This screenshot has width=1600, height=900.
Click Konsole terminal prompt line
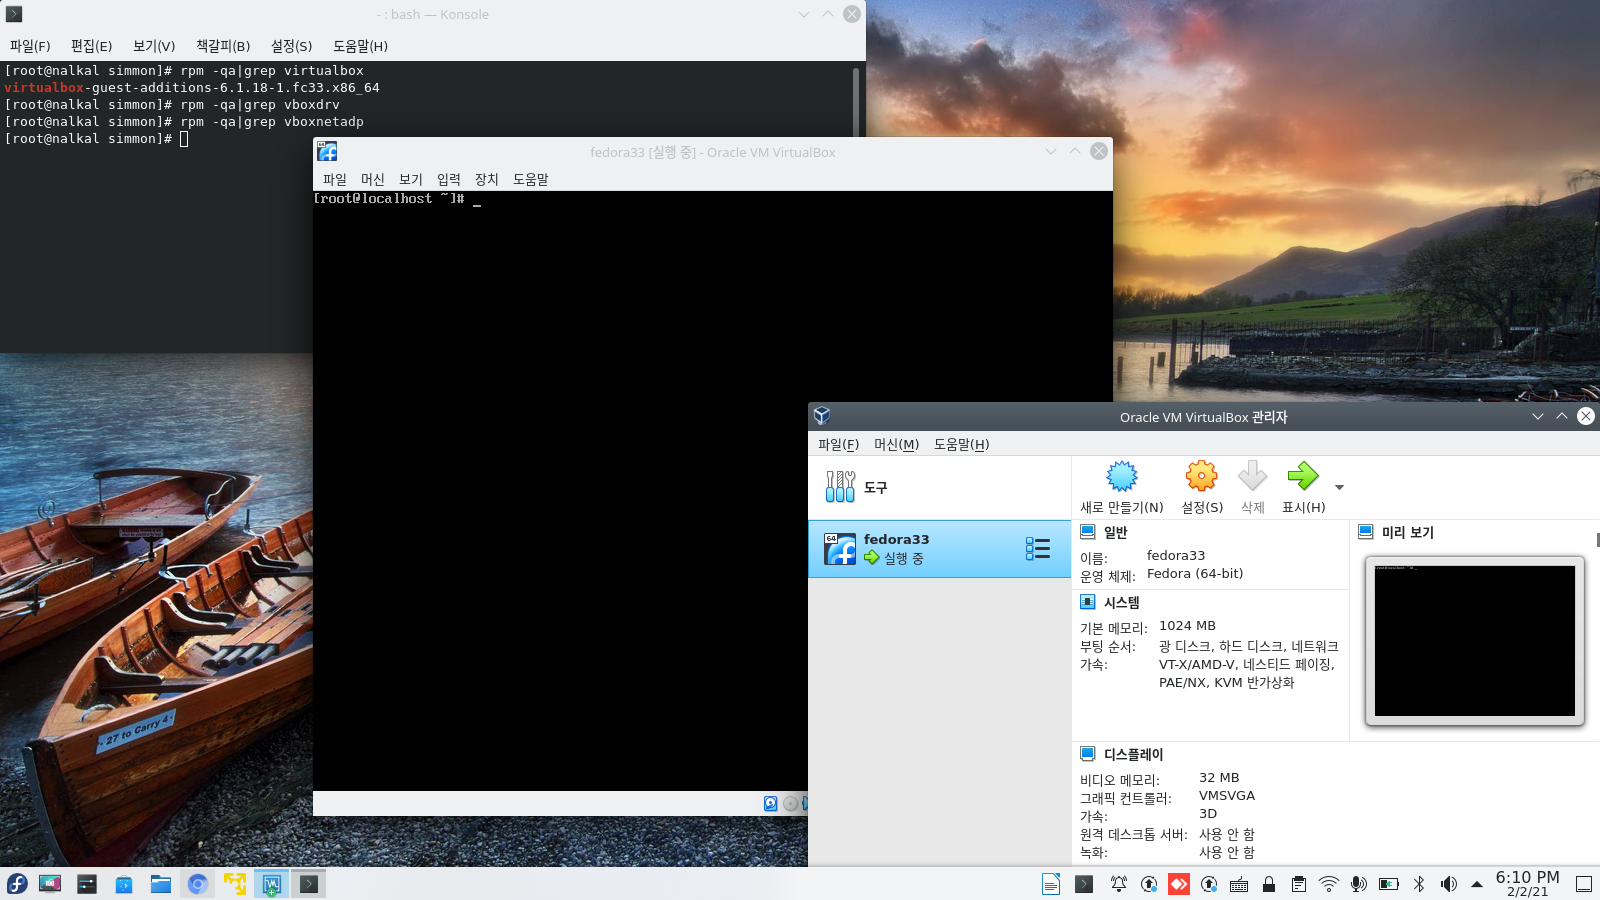[x=97, y=139]
